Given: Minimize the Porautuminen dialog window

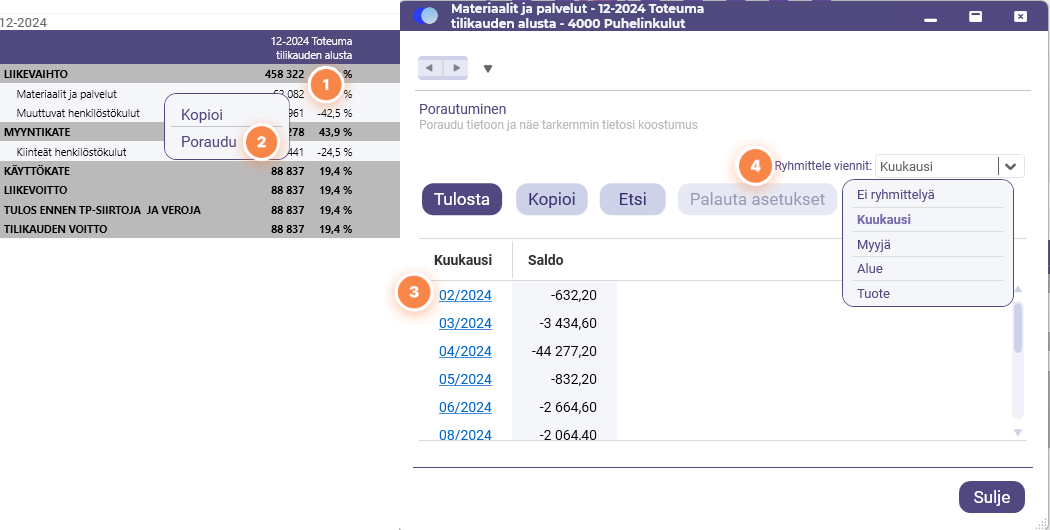Looking at the screenshot, I should tap(930, 18).
